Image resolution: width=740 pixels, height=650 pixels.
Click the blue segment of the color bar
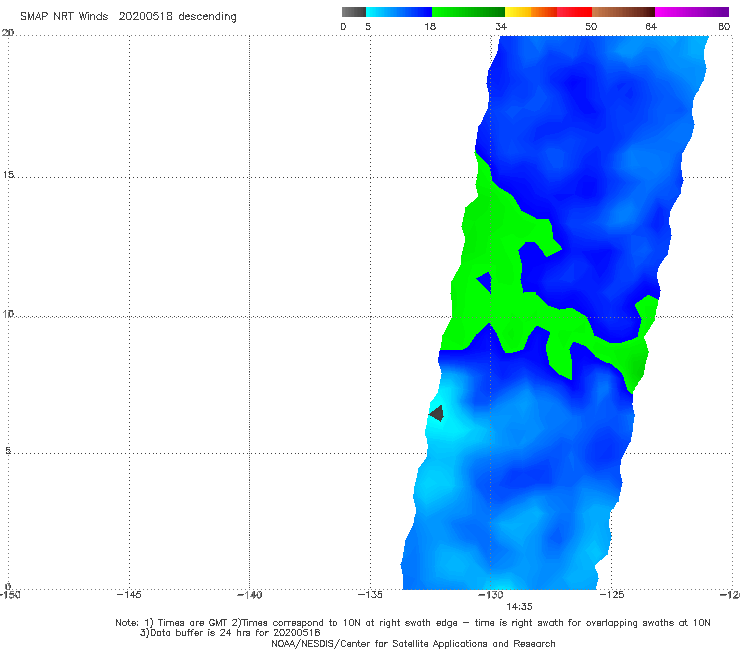coord(399,12)
